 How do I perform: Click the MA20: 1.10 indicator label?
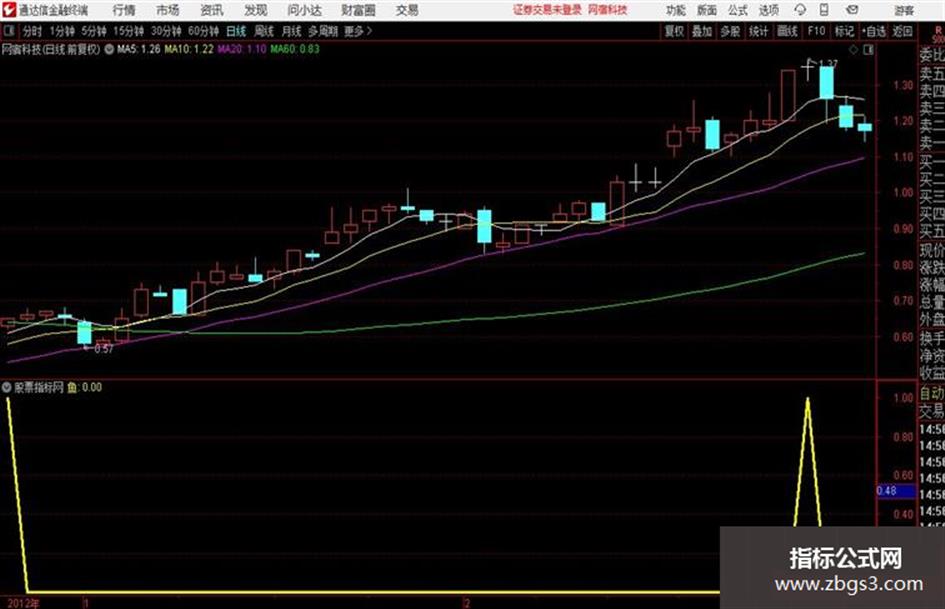click(241, 49)
